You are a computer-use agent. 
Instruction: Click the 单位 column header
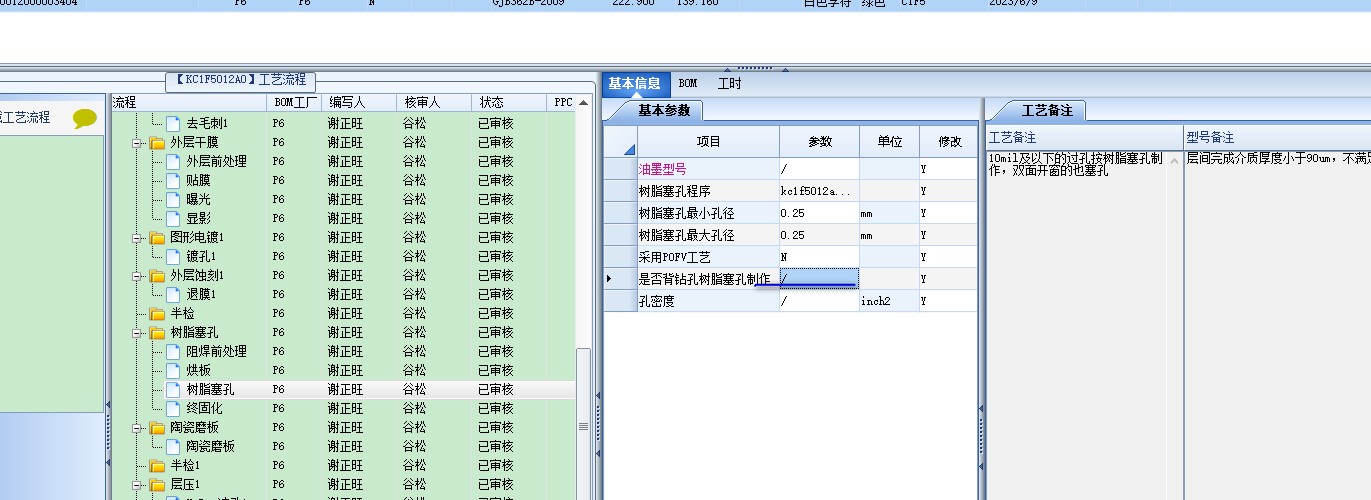(889, 141)
